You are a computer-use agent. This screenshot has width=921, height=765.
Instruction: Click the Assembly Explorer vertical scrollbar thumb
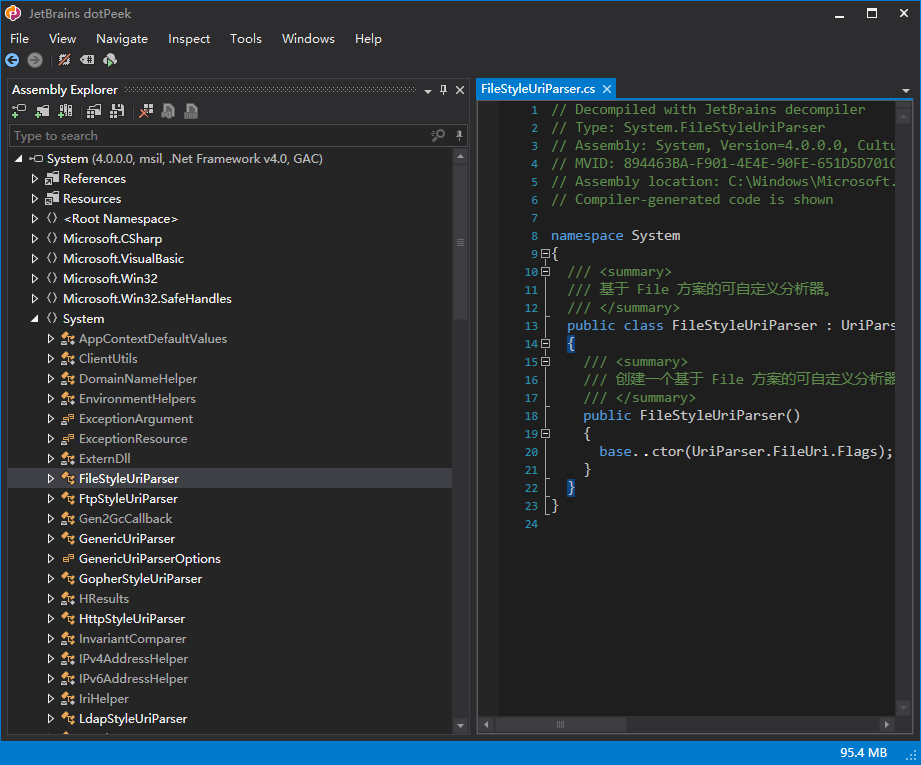pyautogui.click(x=460, y=242)
